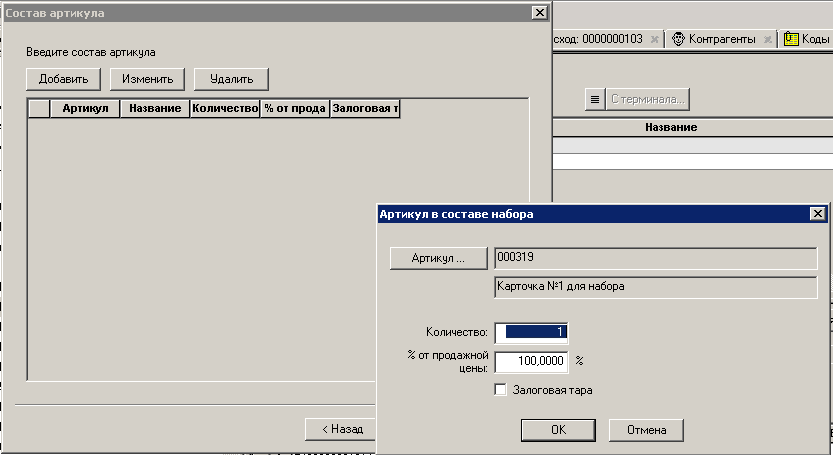The width and height of the screenshot is (833, 455).
Task: Click the Добавить button
Action: (x=63, y=79)
